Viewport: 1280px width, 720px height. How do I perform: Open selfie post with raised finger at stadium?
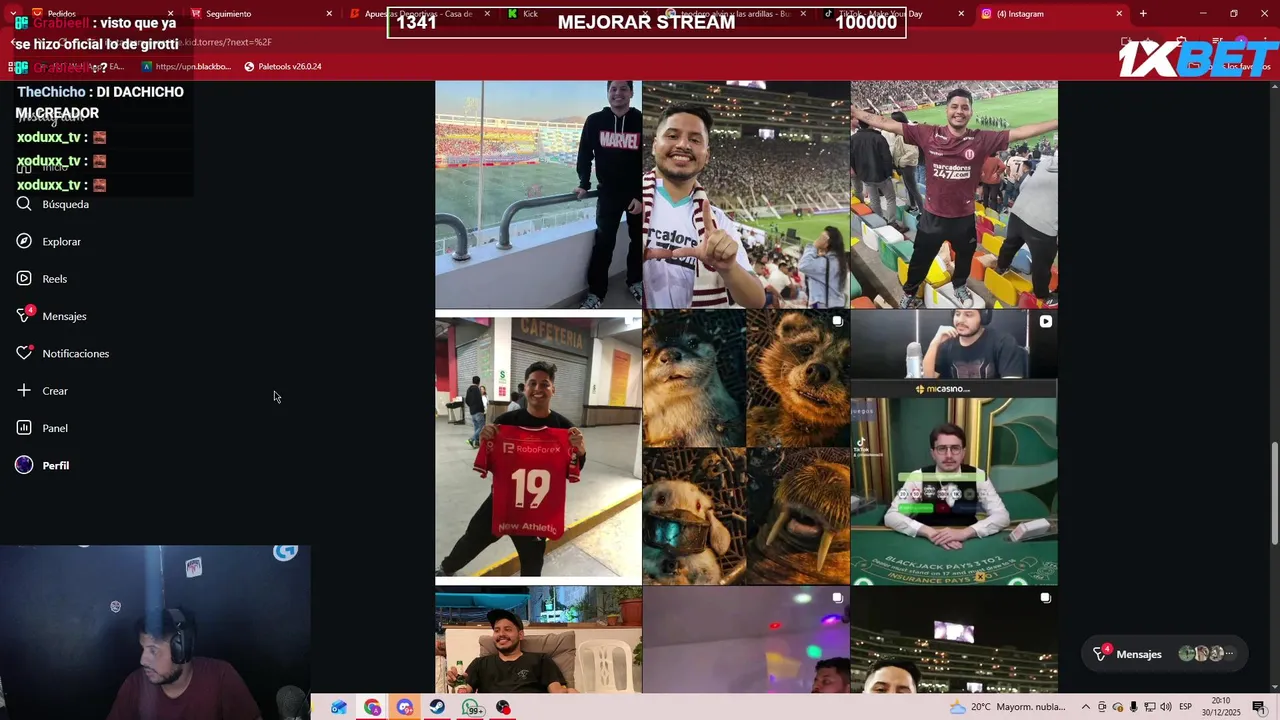pyautogui.click(x=746, y=194)
